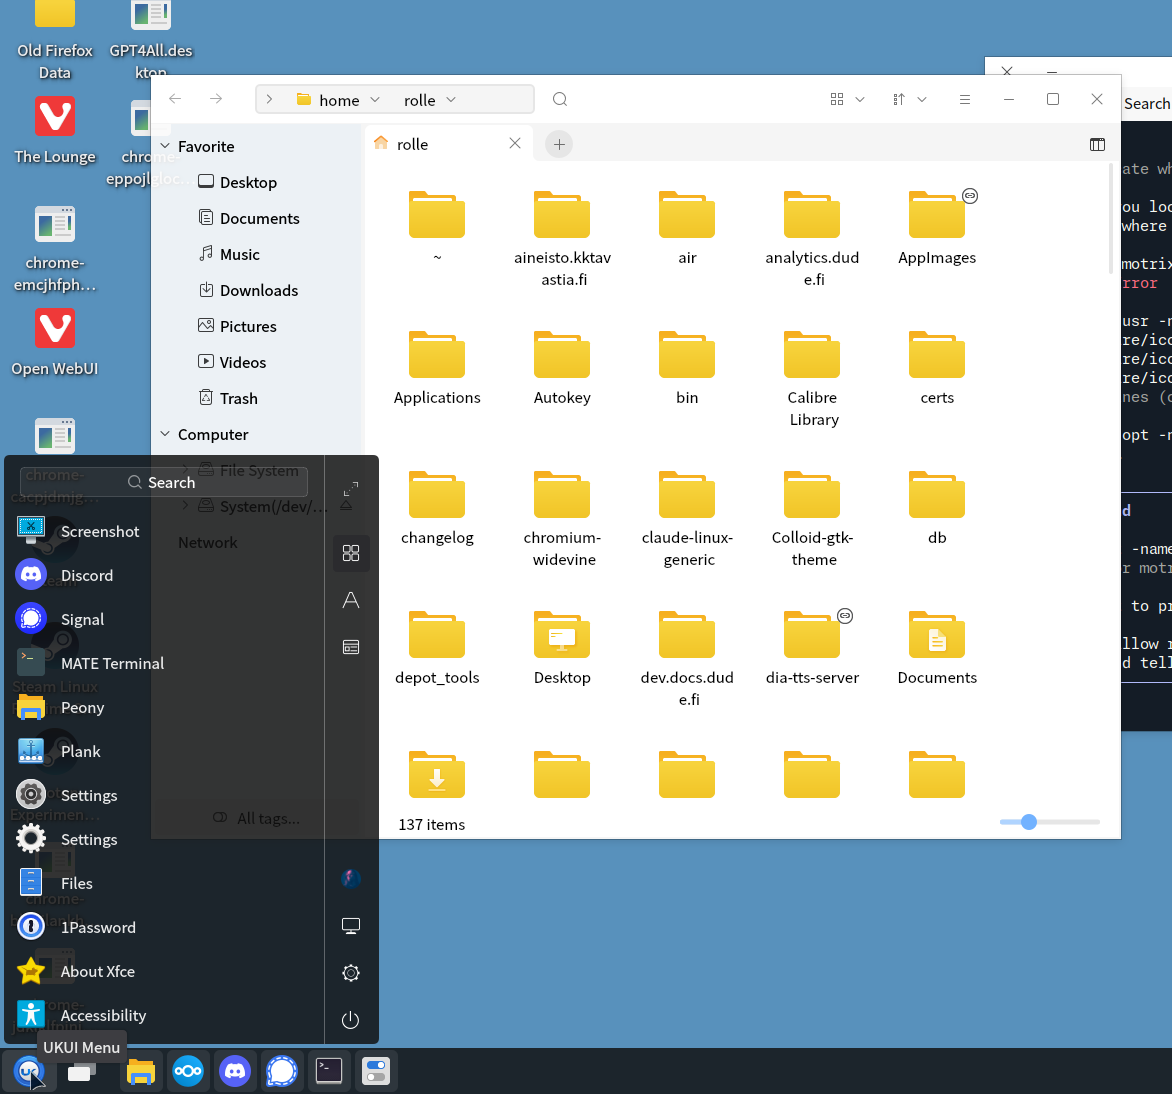Viewport: 1172px width, 1094px height.
Task: Expand the view mode dropdown arrow
Action: point(860,99)
